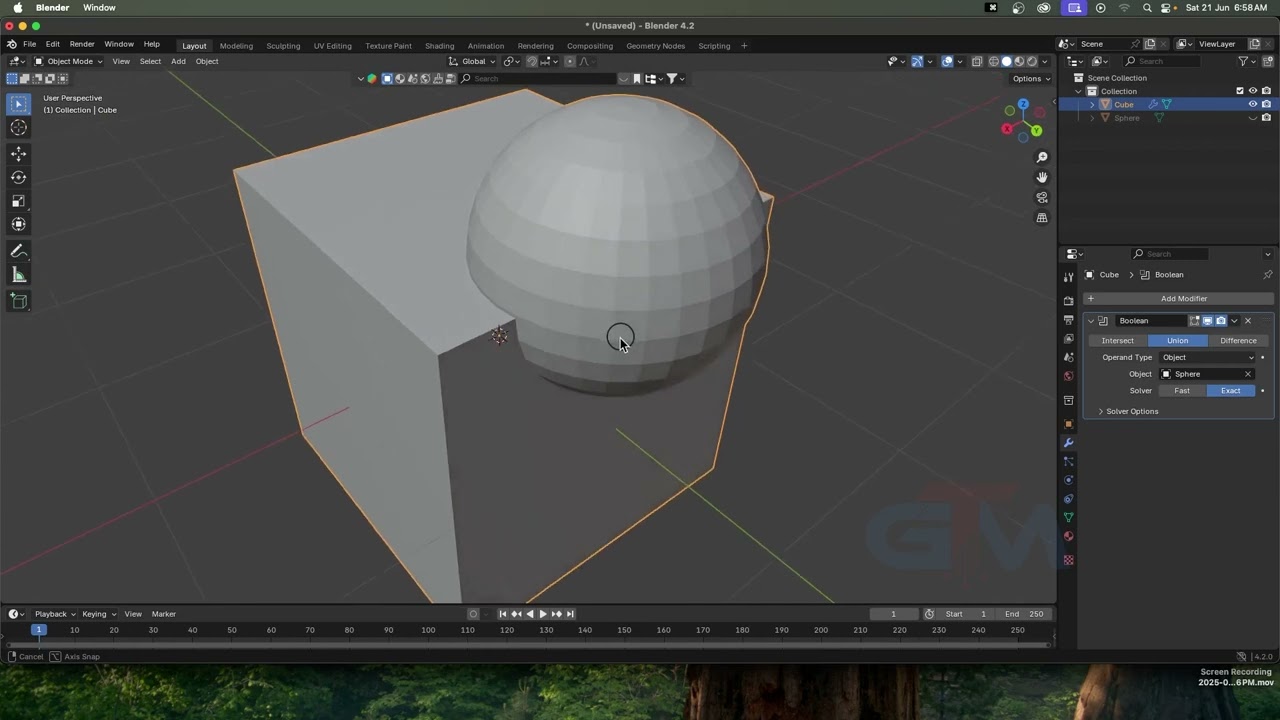Expand the Cube item in outliner
1280x720 pixels.
tap(1092, 105)
